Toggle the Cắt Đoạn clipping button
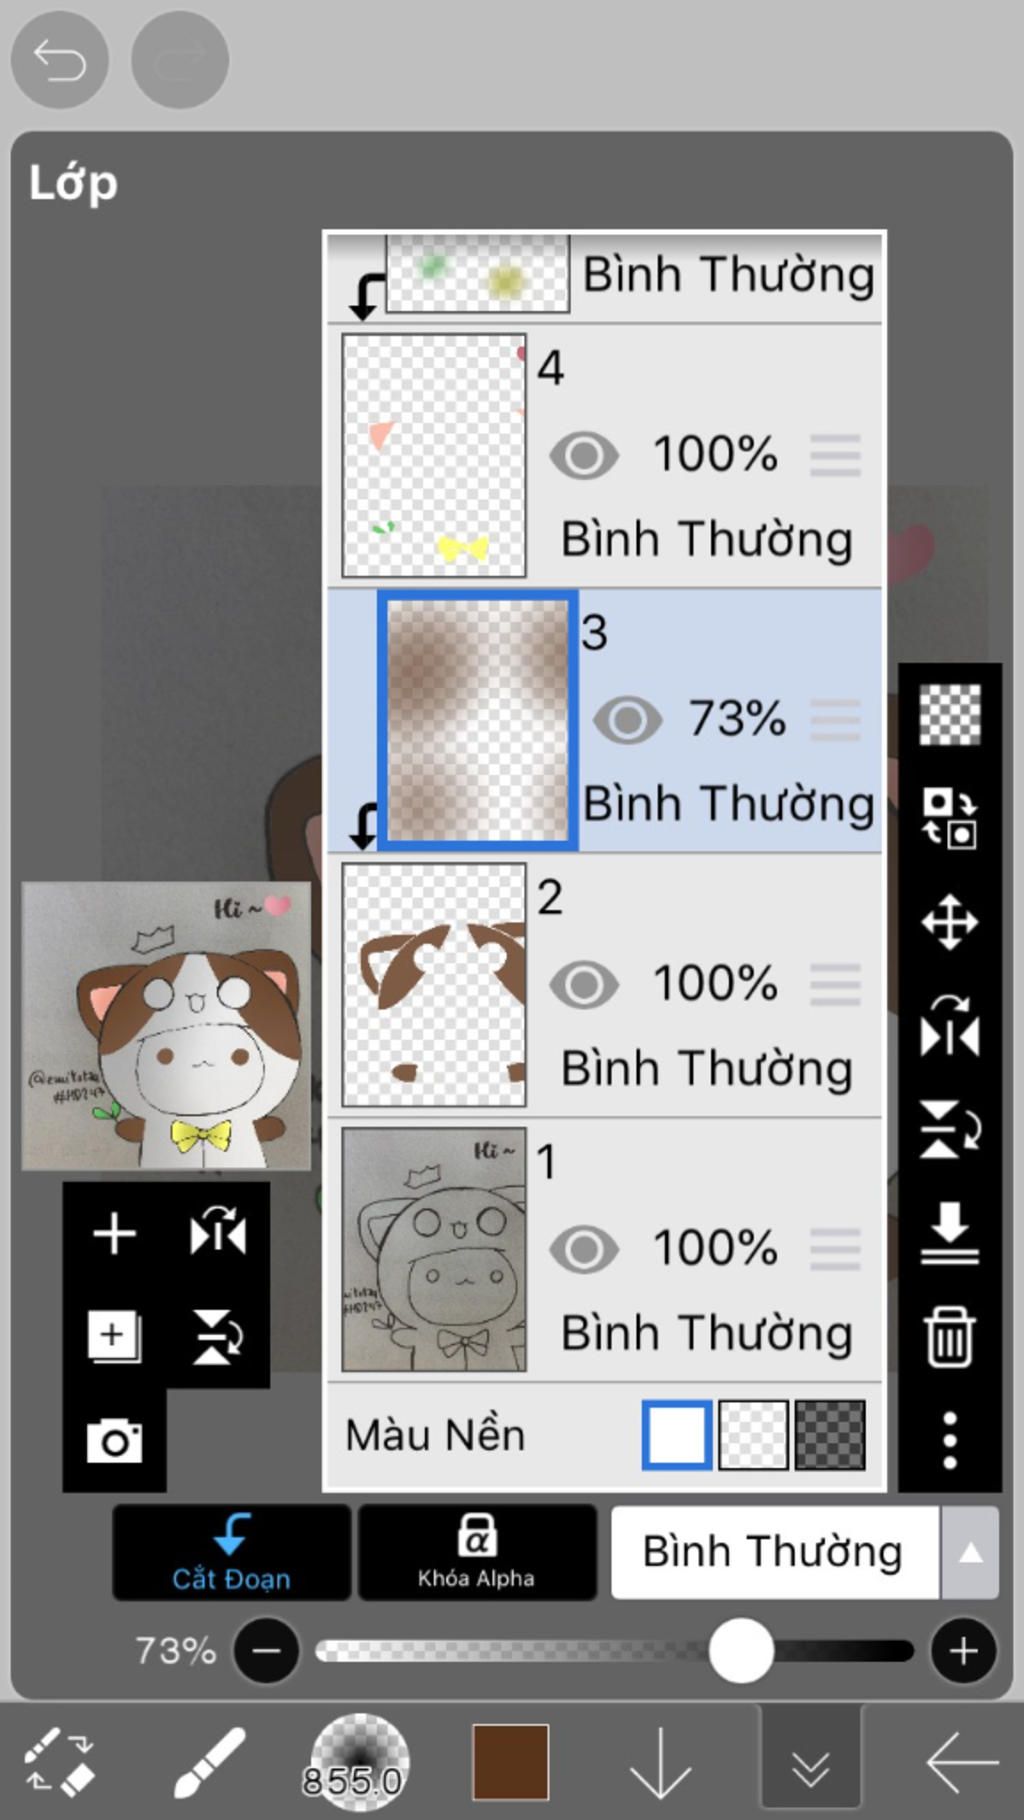This screenshot has width=1024, height=1820. 231,1552
